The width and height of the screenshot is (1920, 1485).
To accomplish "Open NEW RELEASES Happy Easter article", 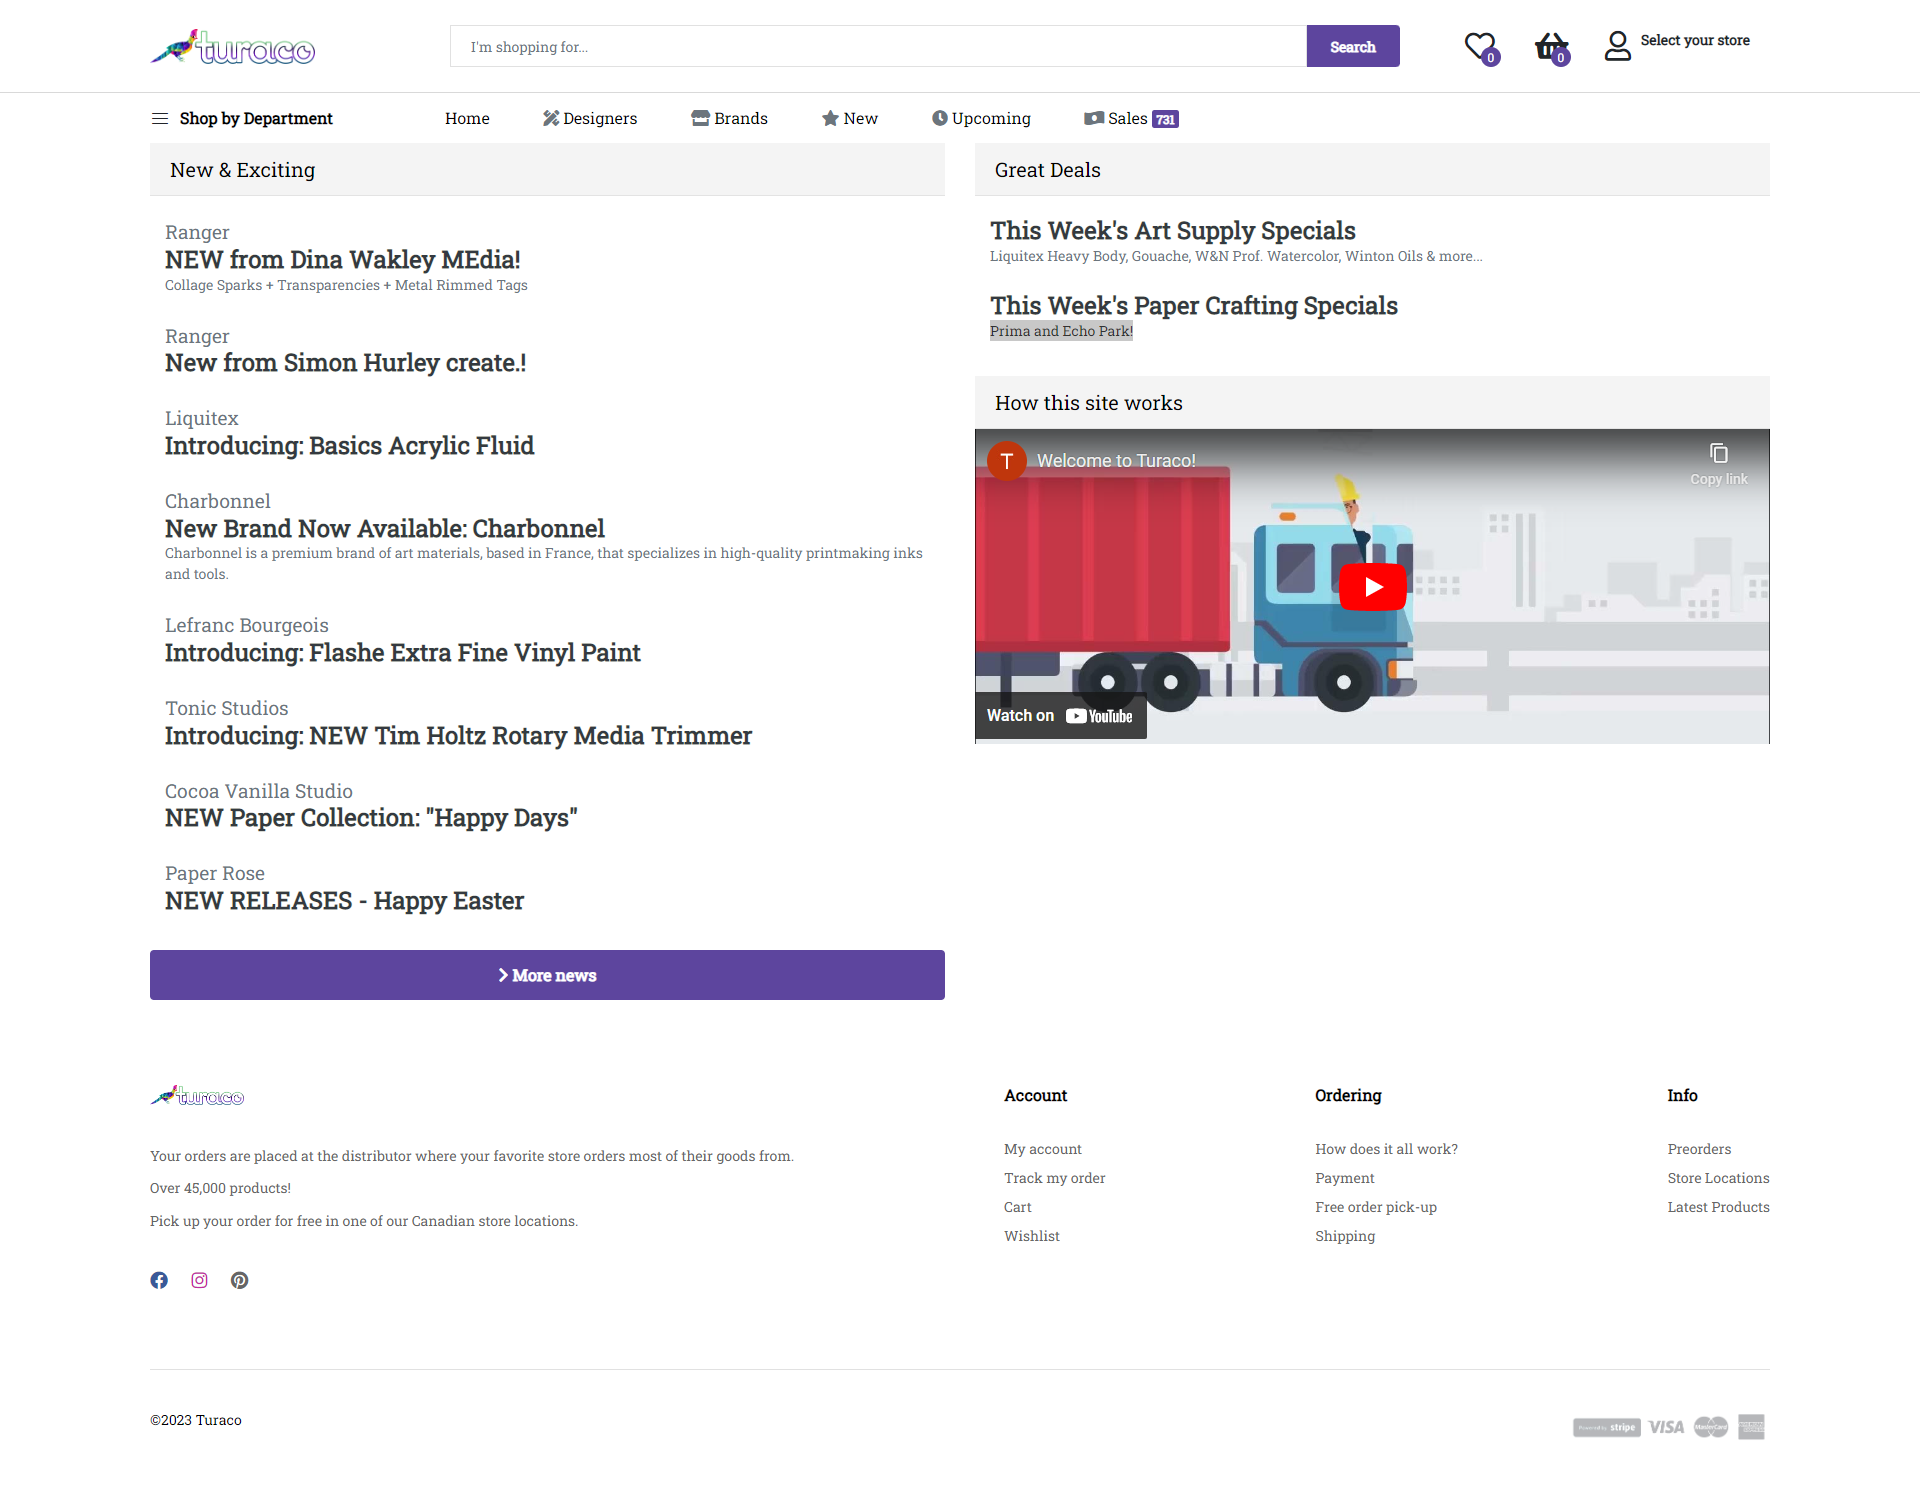I will [x=345, y=901].
